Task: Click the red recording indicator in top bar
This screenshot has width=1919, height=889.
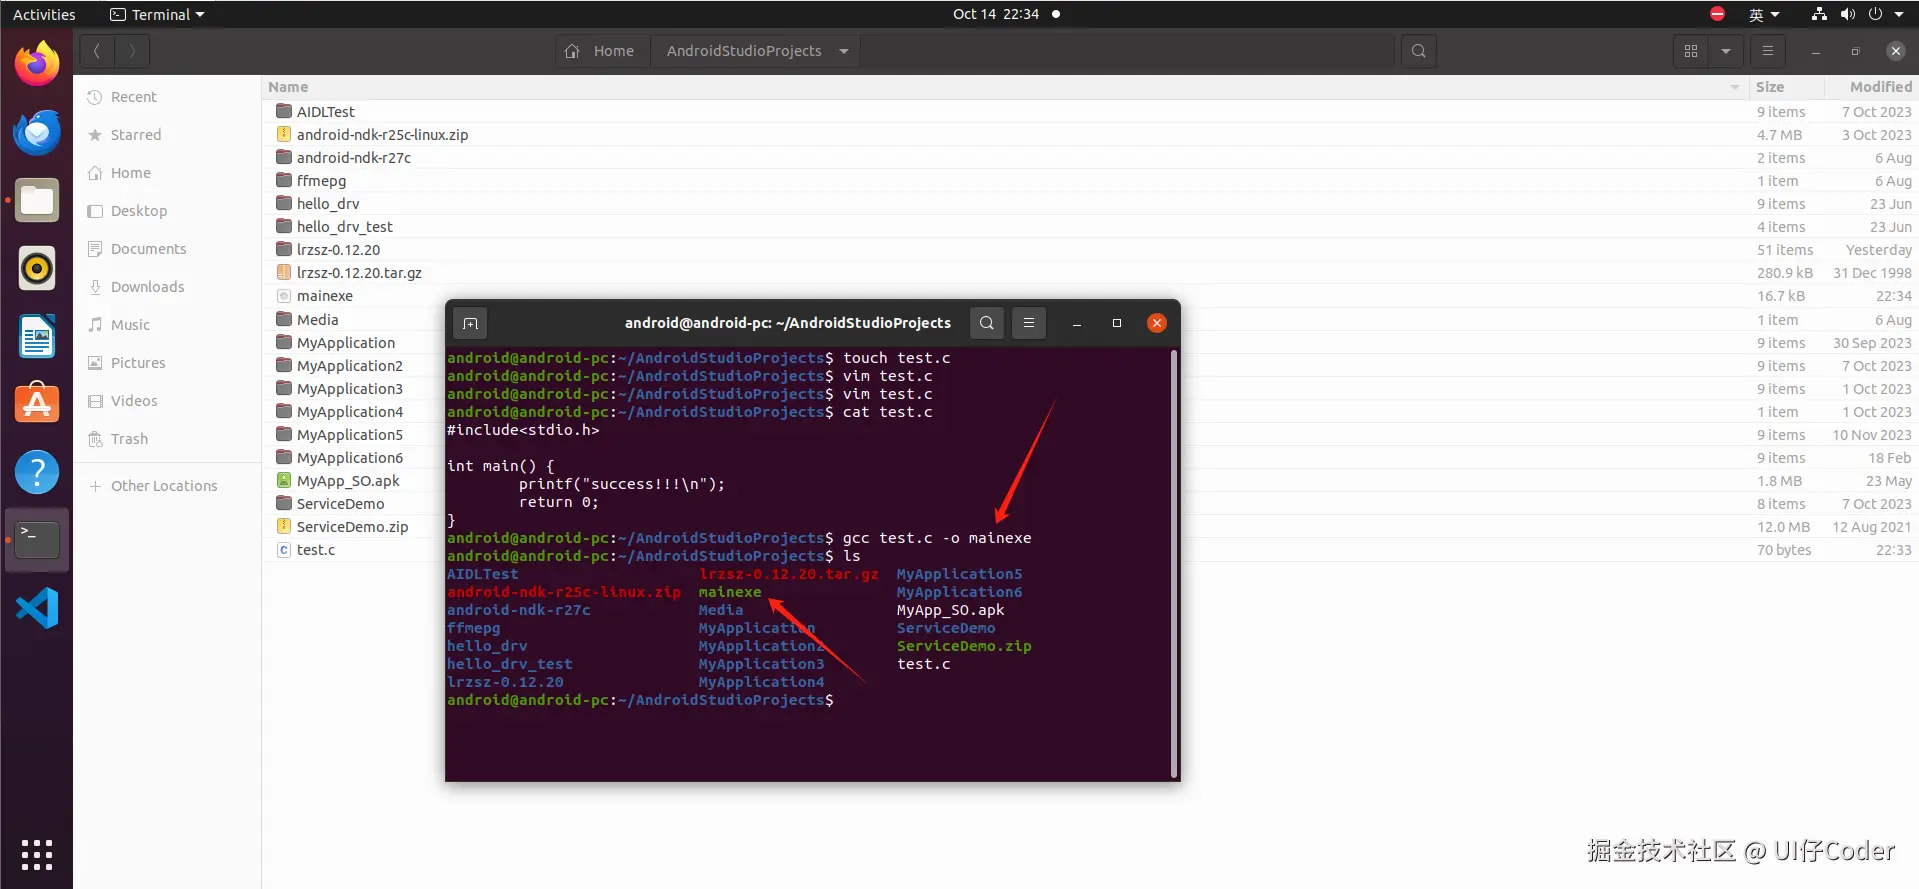Action: coord(1717,14)
